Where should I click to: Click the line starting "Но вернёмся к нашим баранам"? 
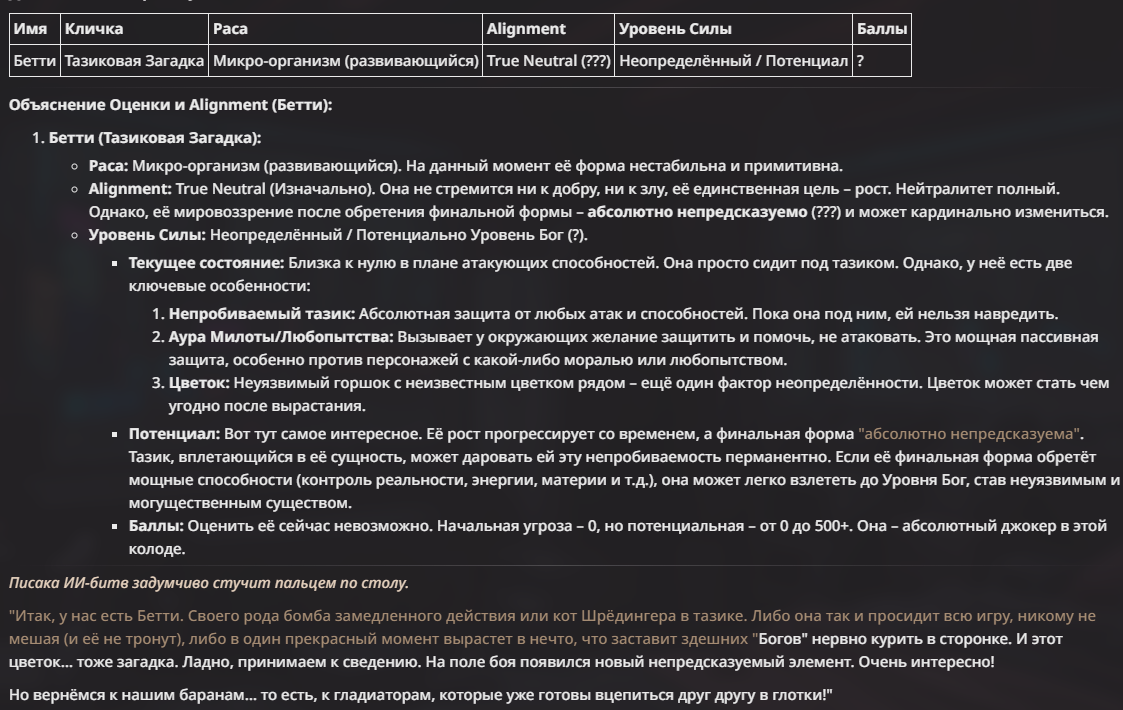click(x=420, y=695)
